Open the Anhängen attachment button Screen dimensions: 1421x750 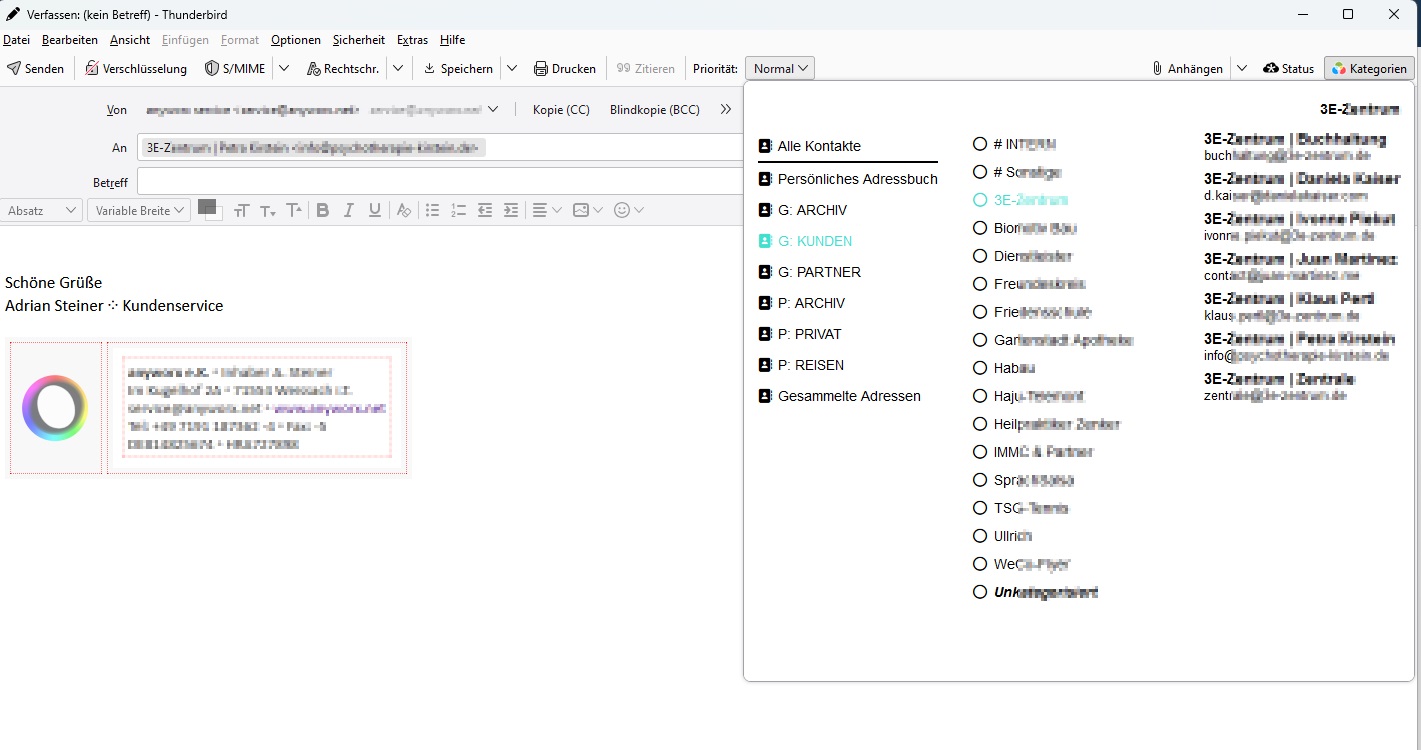tap(1187, 69)
